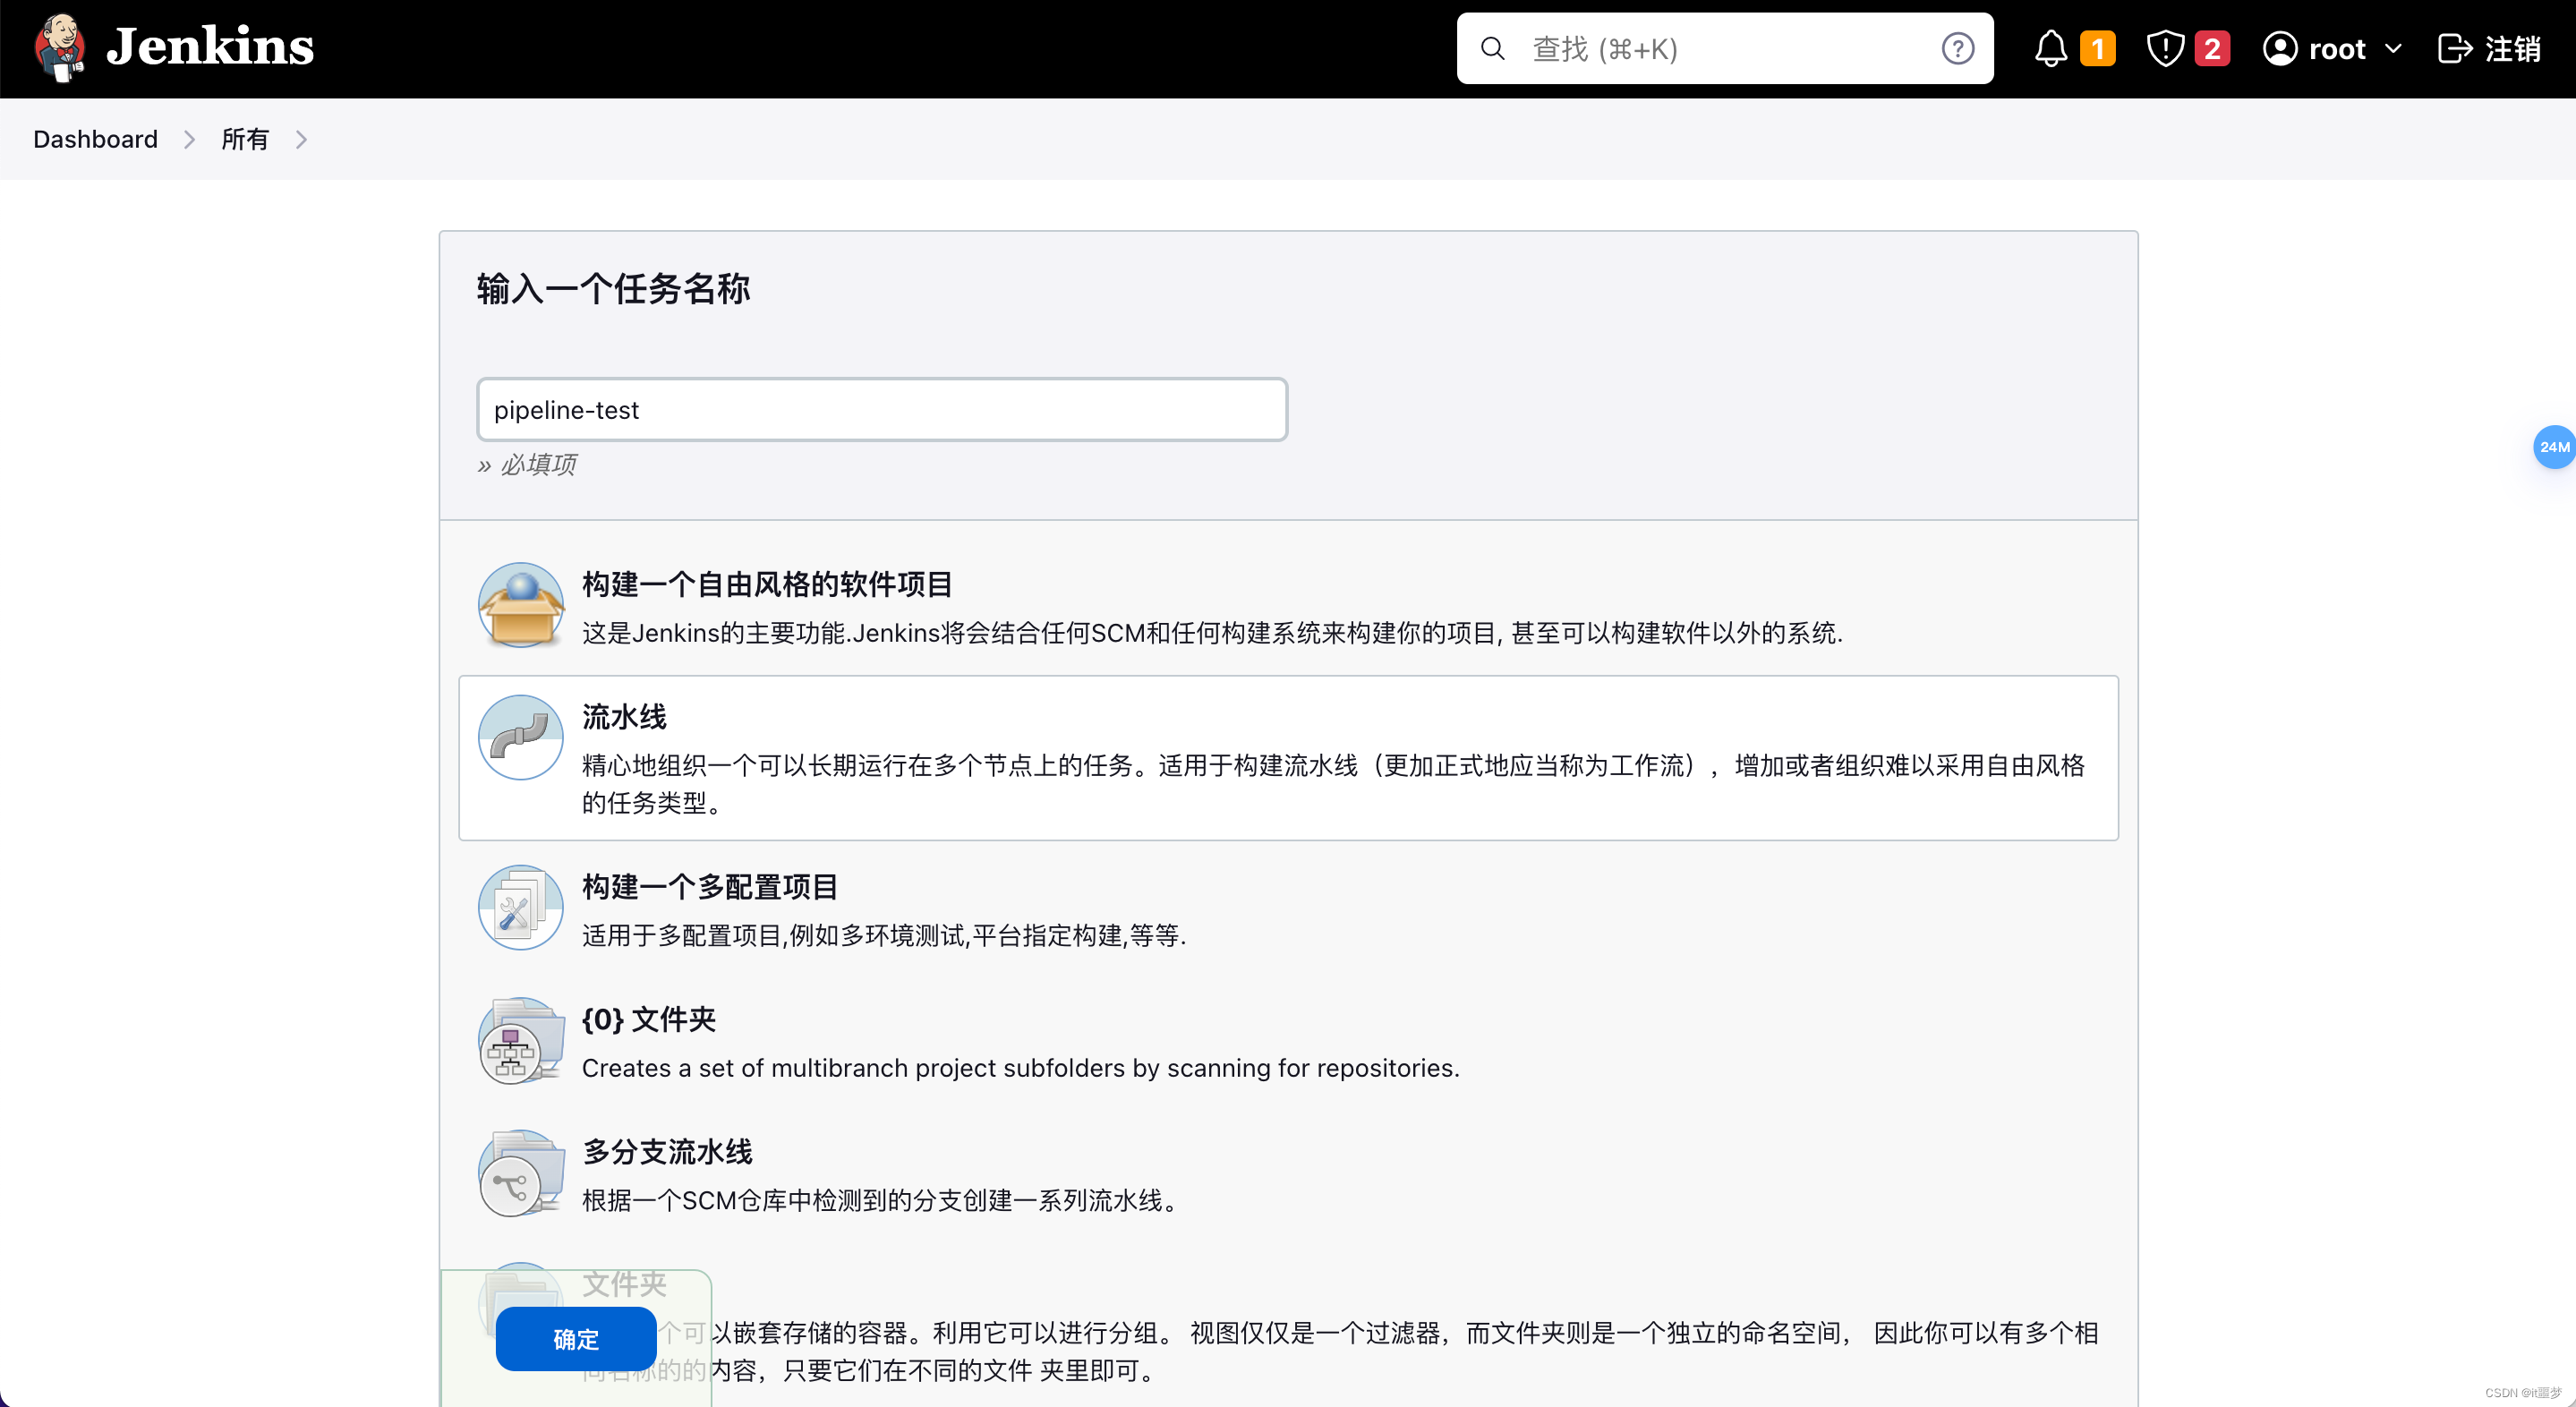2576x1407 pixels.
Task: Click the 24M floating badge
Action: point(2554,447)
